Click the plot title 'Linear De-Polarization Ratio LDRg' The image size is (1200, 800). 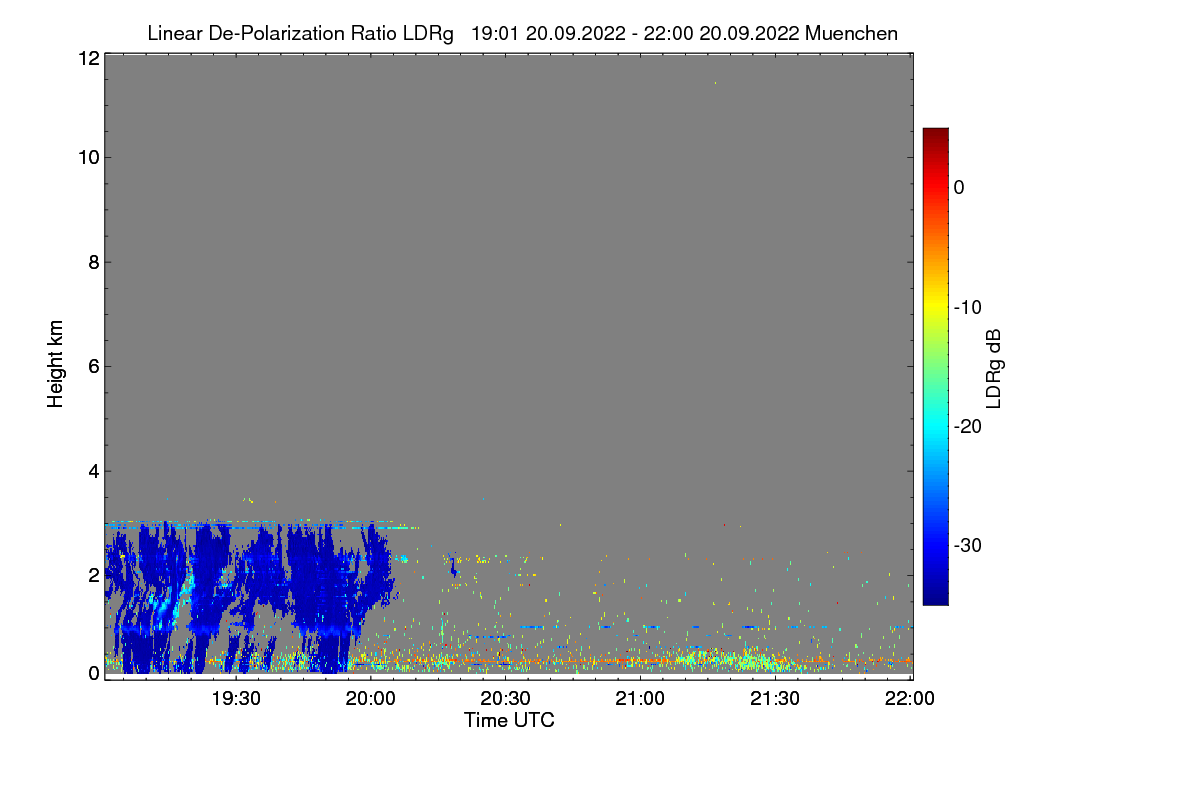(300, 33)
